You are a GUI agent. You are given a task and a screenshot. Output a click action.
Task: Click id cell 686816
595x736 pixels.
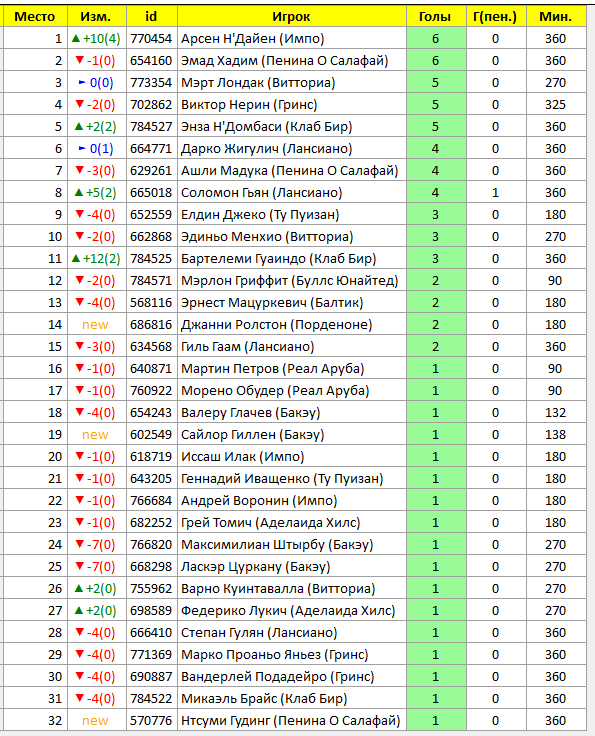pos(151,325)
